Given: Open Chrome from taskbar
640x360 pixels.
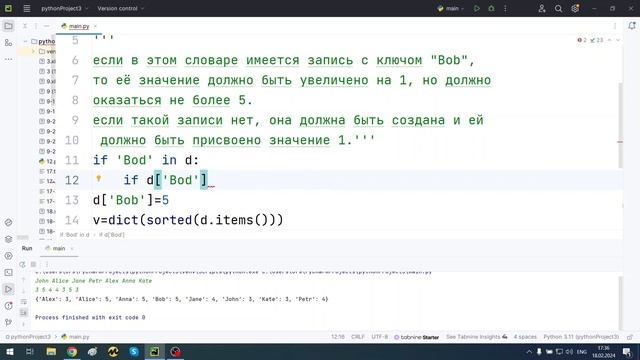Looking at the screenshot, I should tap(72, 351).
